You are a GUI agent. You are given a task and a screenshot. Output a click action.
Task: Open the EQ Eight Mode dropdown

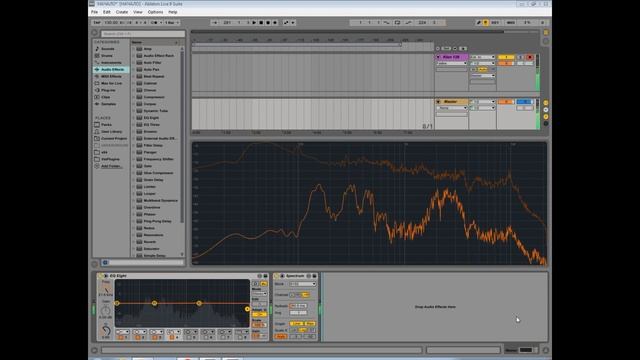[259, 294]
